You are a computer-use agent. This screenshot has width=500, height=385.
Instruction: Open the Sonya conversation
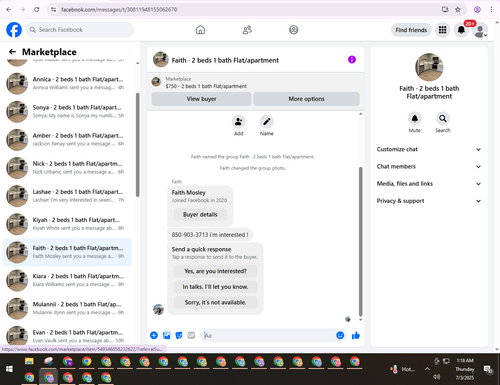coord(67,111)
